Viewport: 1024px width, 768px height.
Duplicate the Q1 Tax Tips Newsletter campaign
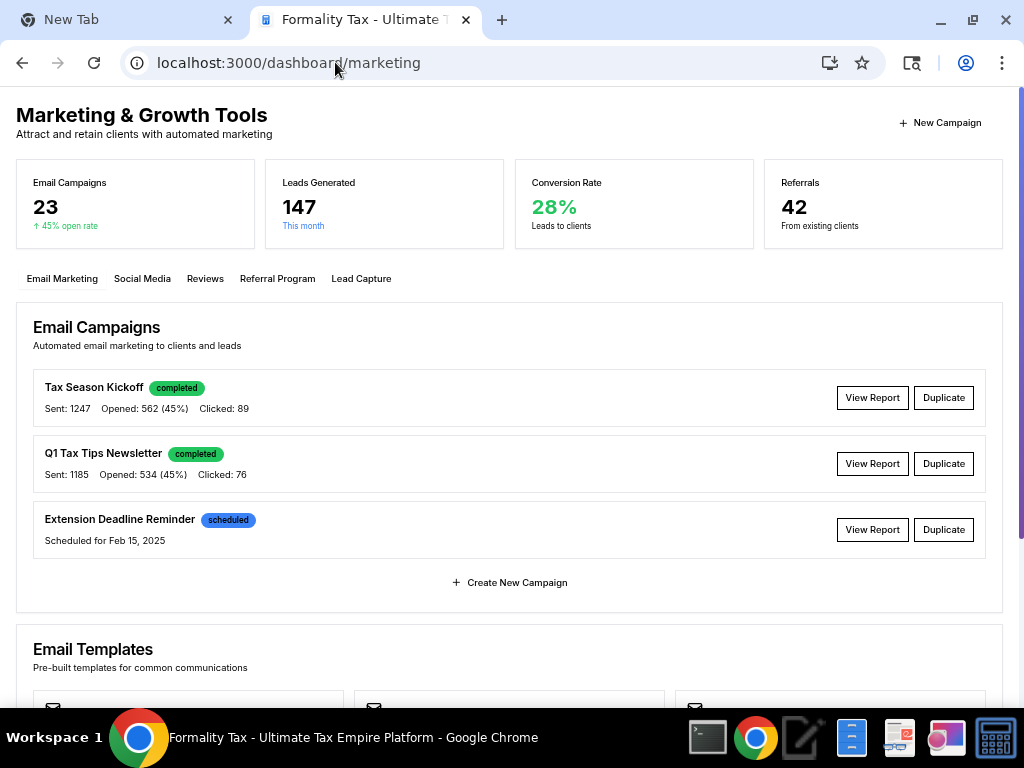coord(943,464)
